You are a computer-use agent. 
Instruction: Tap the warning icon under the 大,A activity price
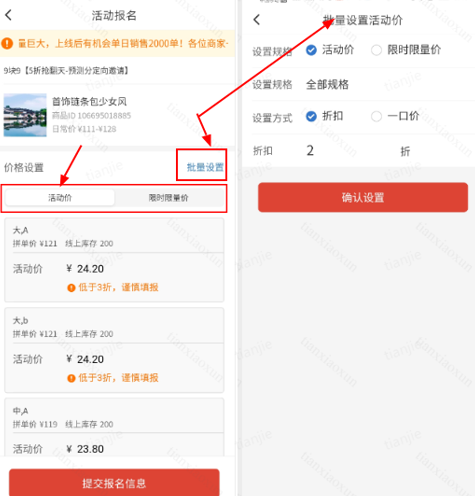point(71,288)
